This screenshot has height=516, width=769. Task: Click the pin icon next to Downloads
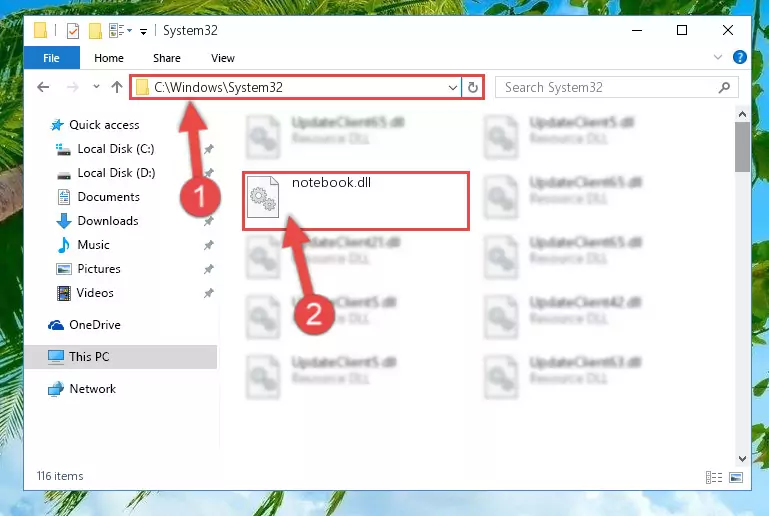pos(208,221)
